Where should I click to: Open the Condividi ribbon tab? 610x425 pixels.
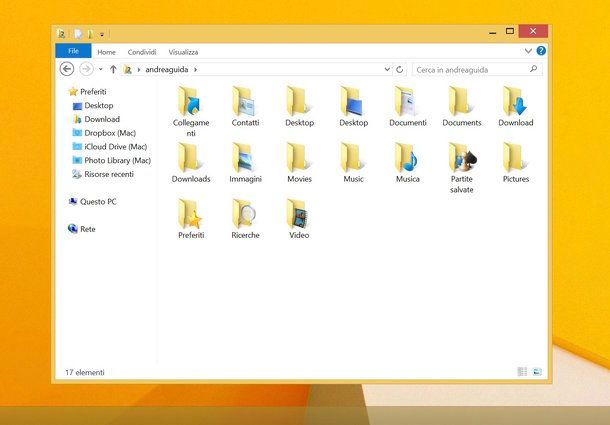coord(142,52)
